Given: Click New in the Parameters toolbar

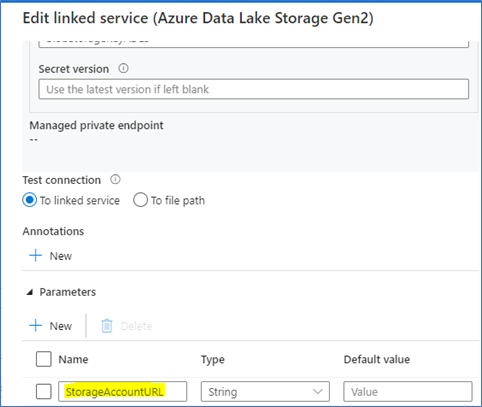Looking at the screenshot, I should (61, 326).
